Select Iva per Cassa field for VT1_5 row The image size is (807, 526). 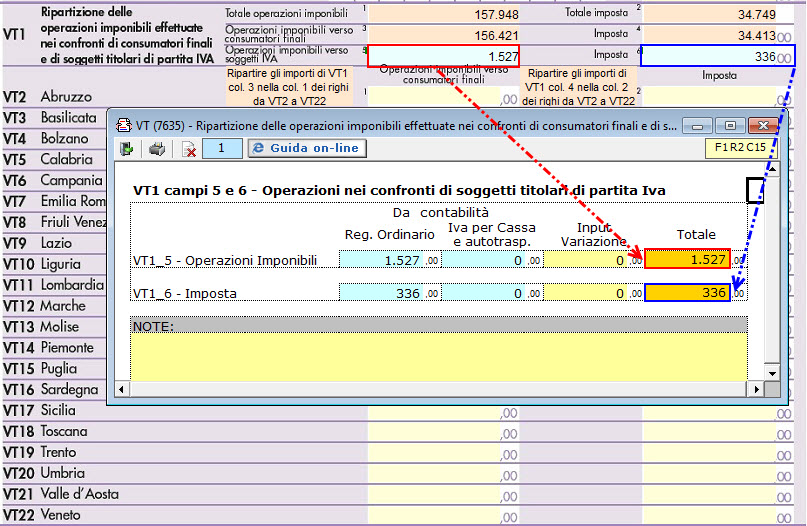[483, 260]
